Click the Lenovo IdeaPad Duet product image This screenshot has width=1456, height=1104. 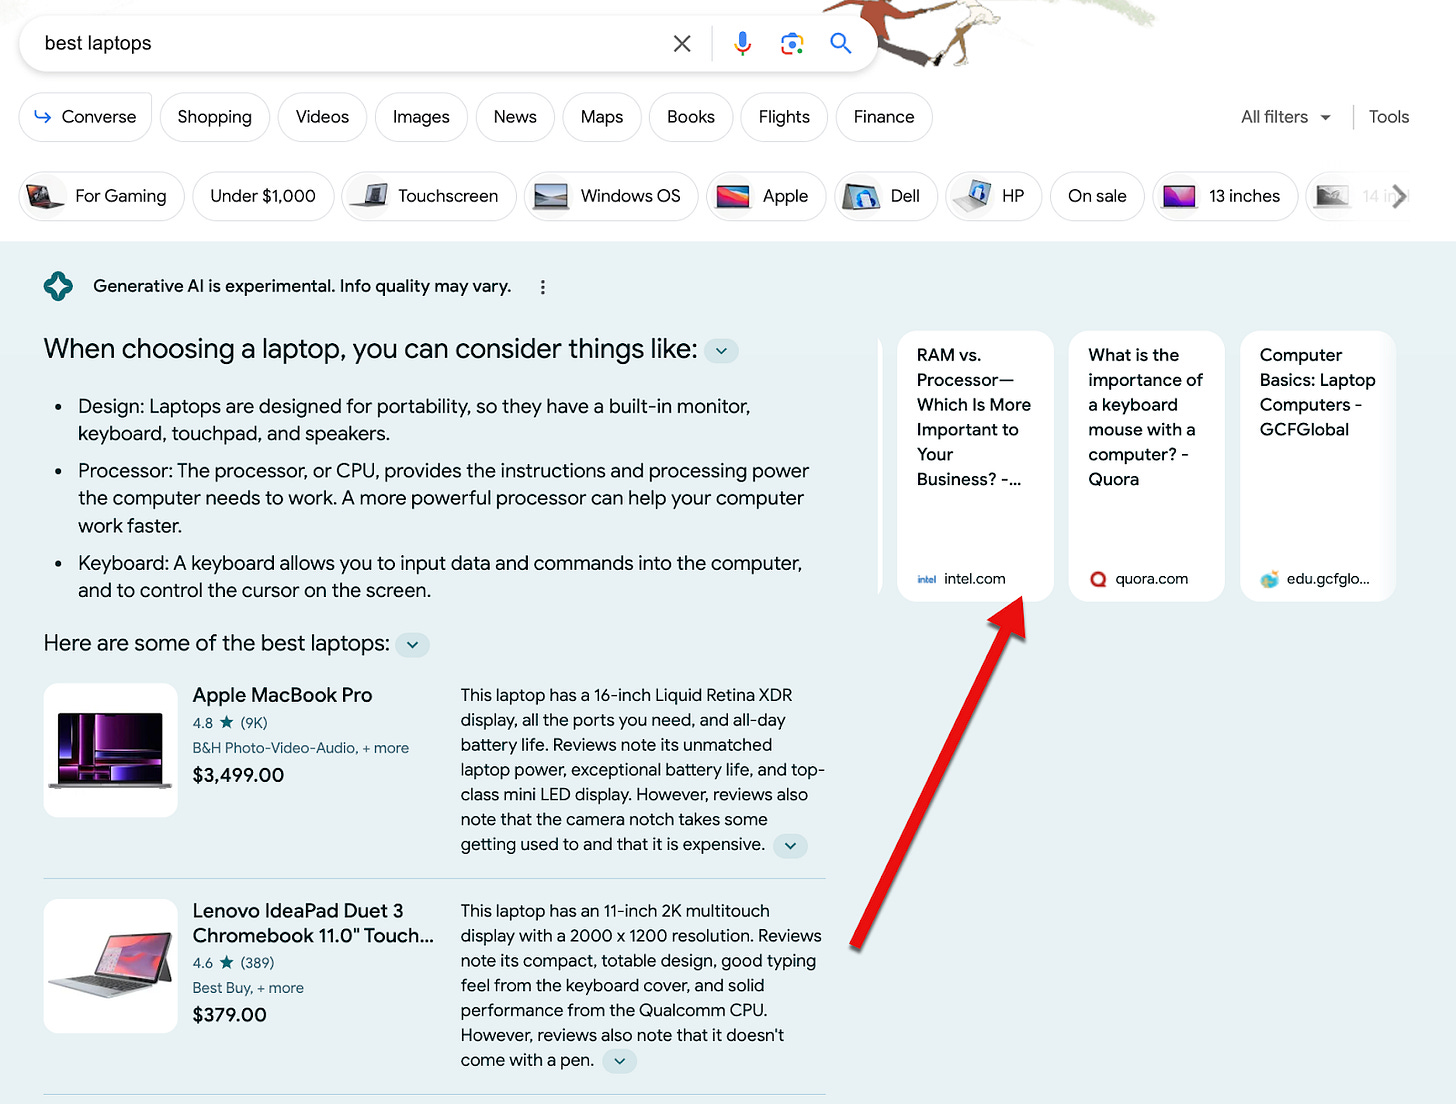tap(110, 966)
